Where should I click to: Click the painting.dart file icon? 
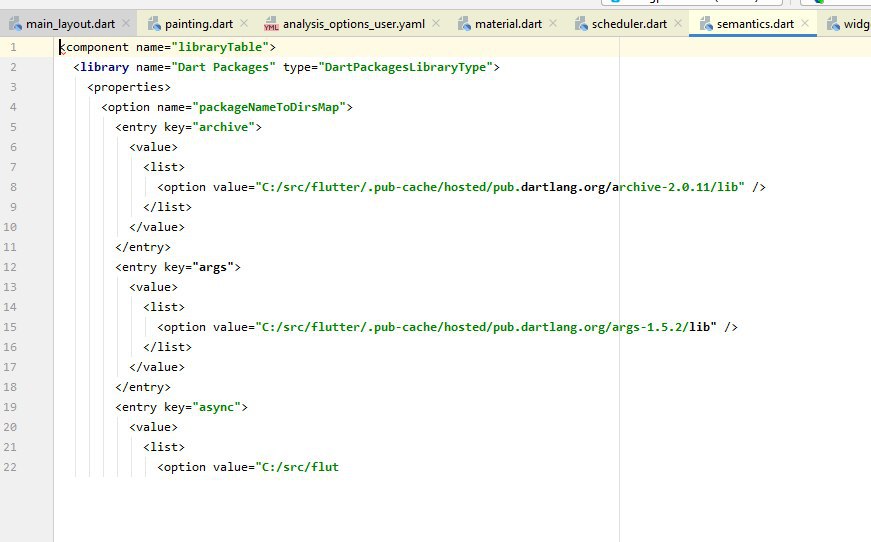[154, 24]
